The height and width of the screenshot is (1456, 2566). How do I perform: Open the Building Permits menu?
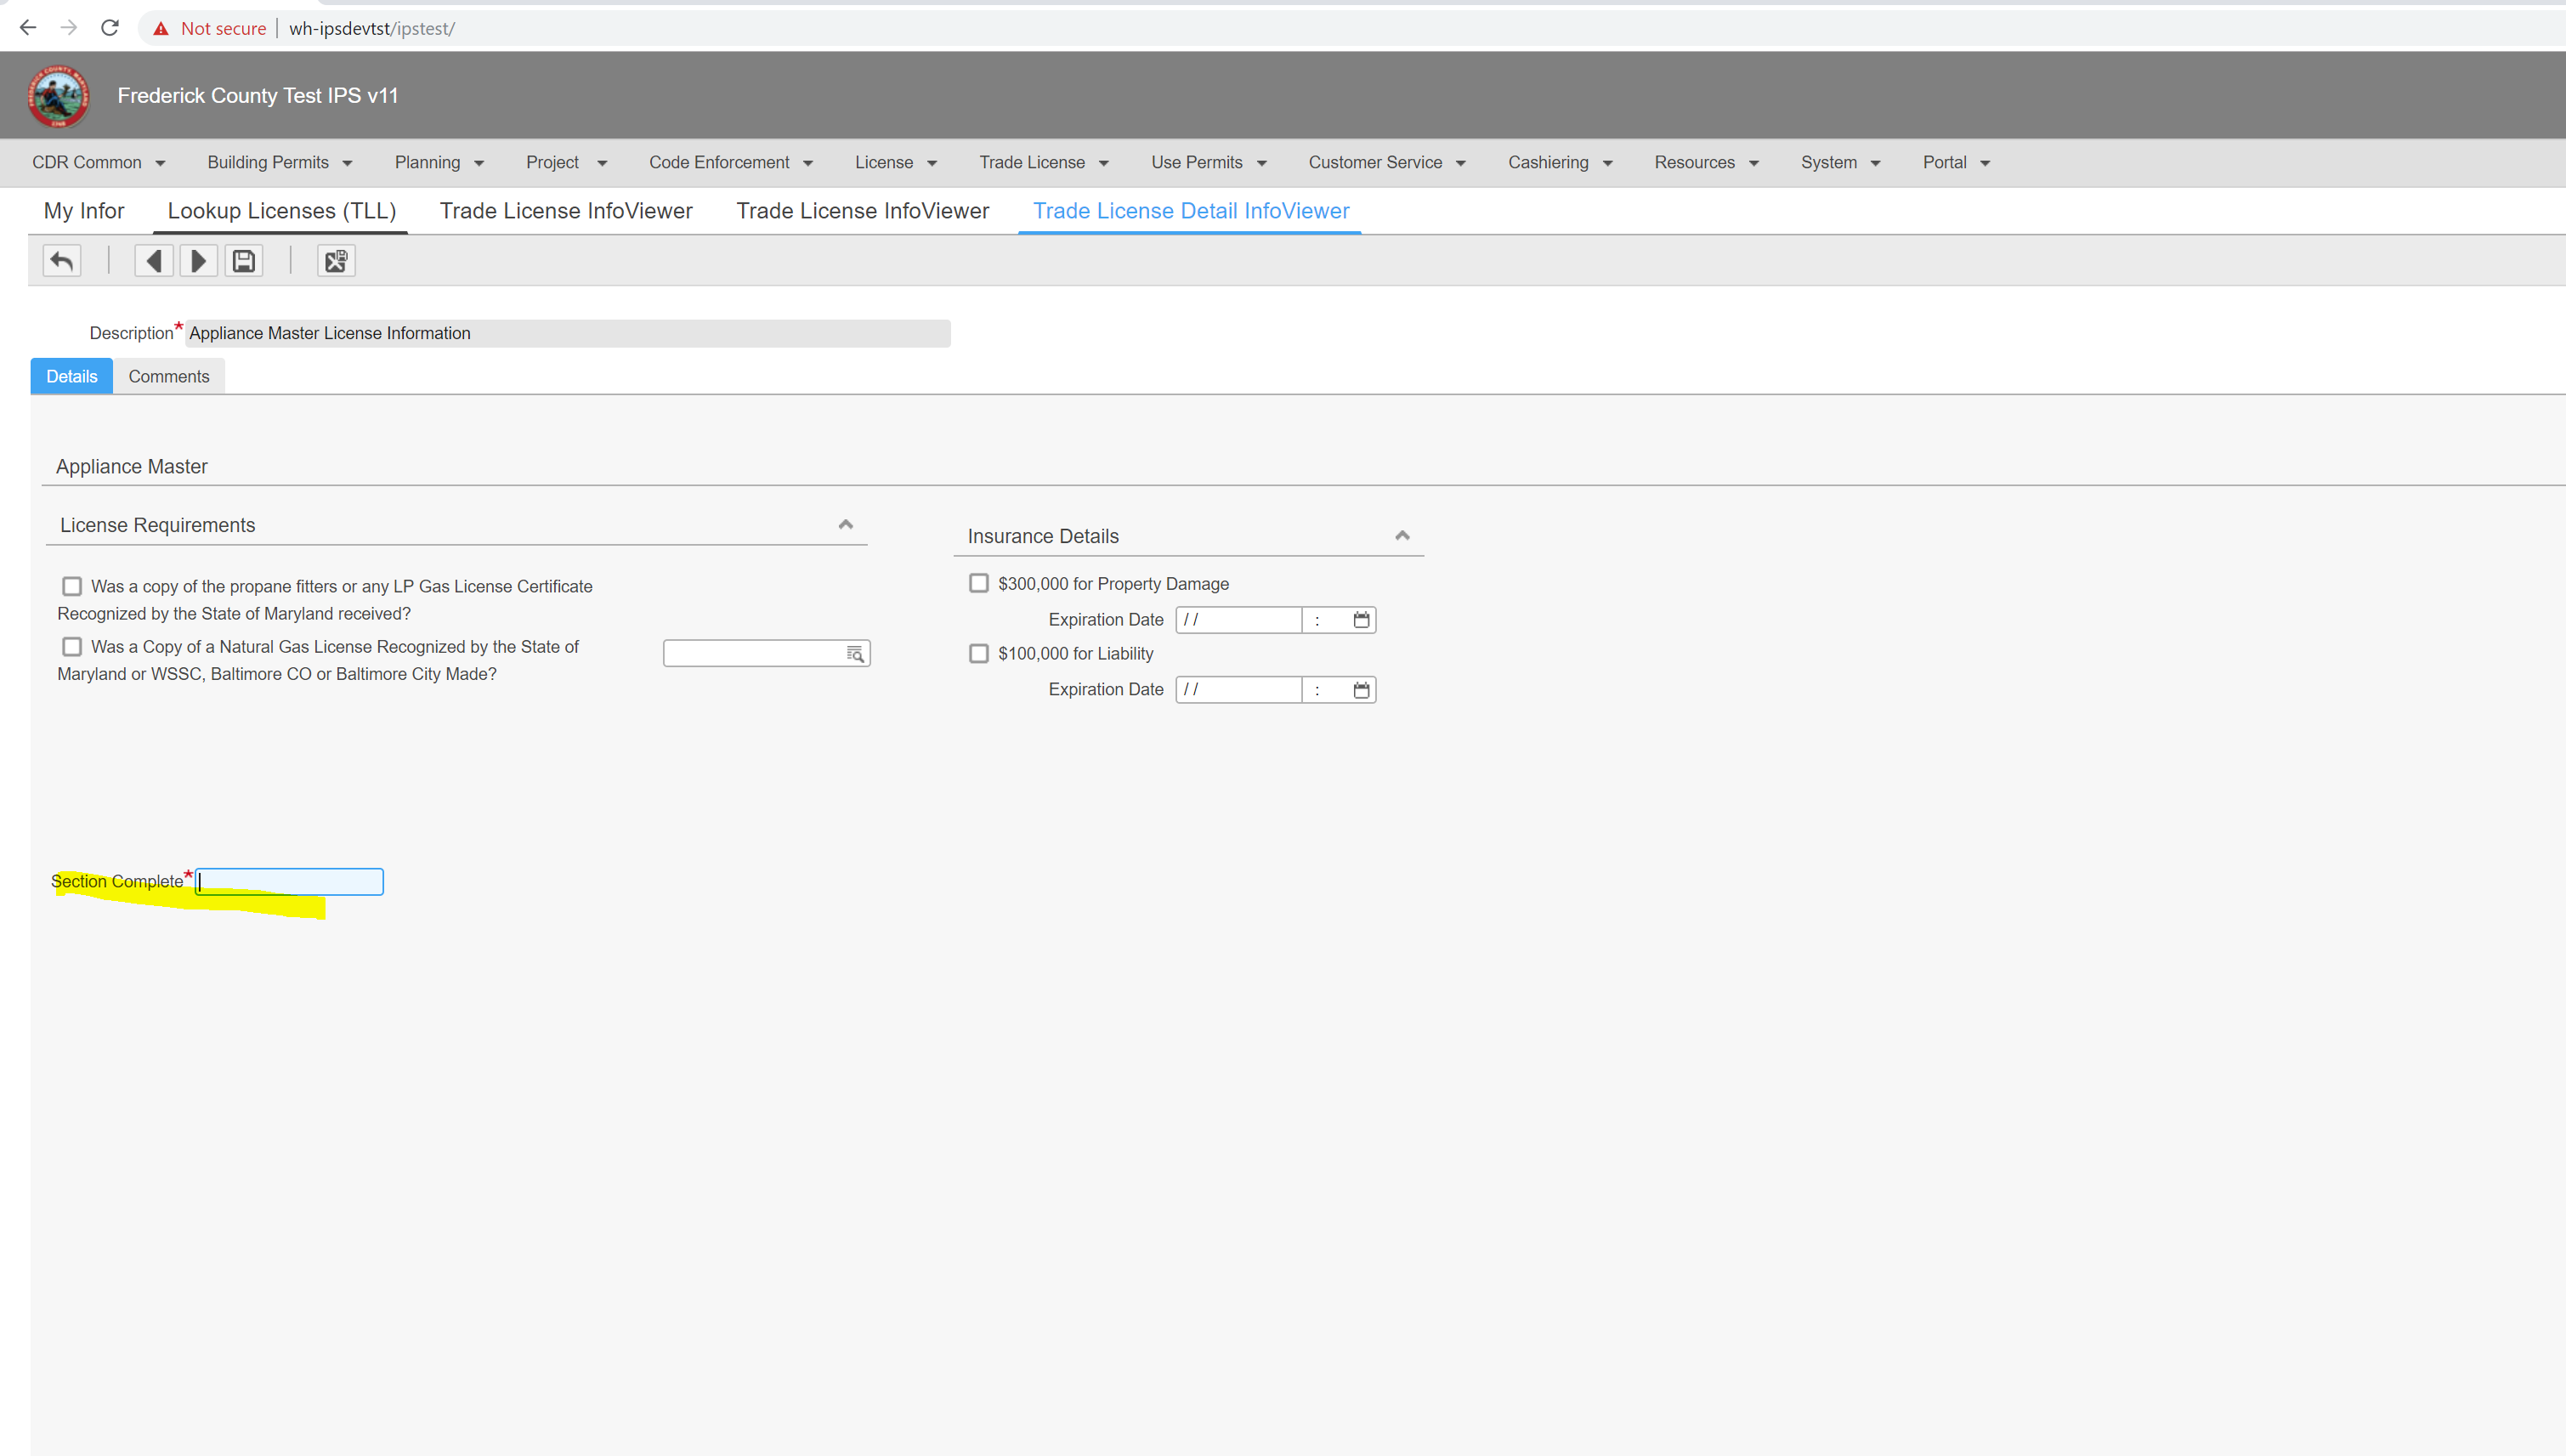click(x=279, y=162)
